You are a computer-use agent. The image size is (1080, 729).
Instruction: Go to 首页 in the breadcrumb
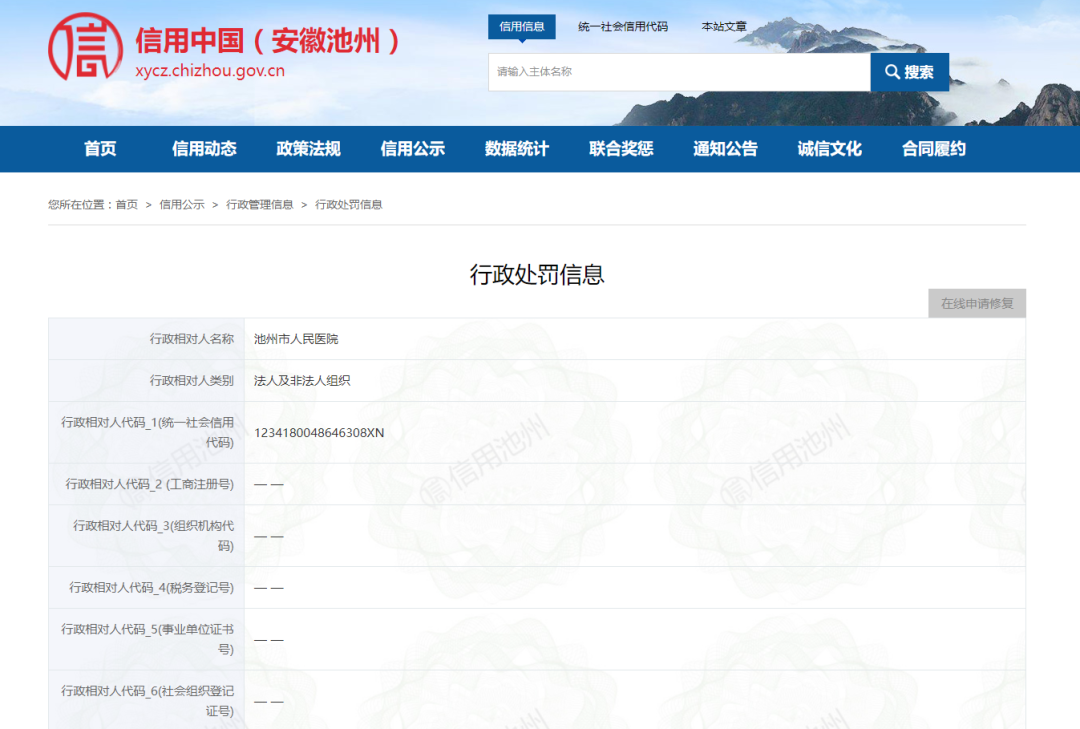(x=127, y=205)
